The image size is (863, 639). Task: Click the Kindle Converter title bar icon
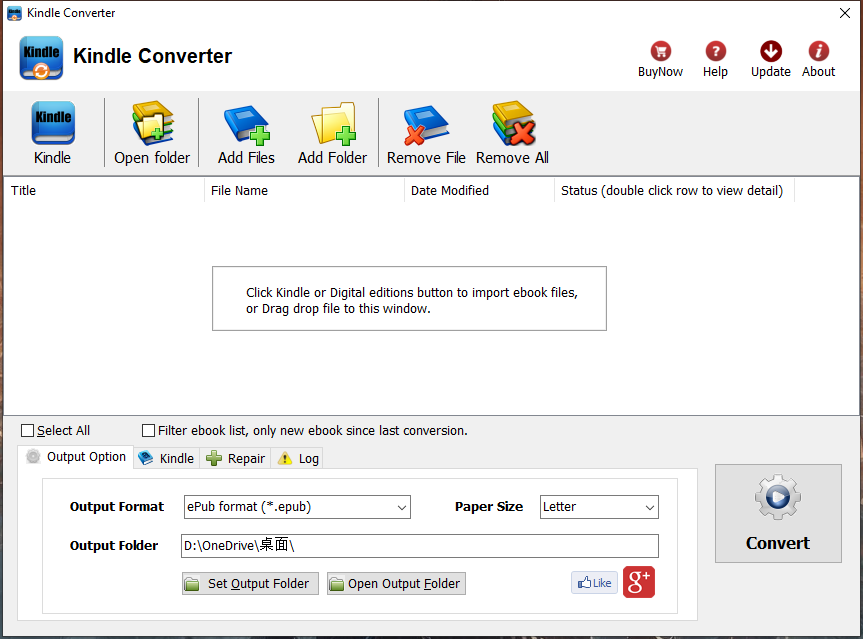(x=14, y=13)
